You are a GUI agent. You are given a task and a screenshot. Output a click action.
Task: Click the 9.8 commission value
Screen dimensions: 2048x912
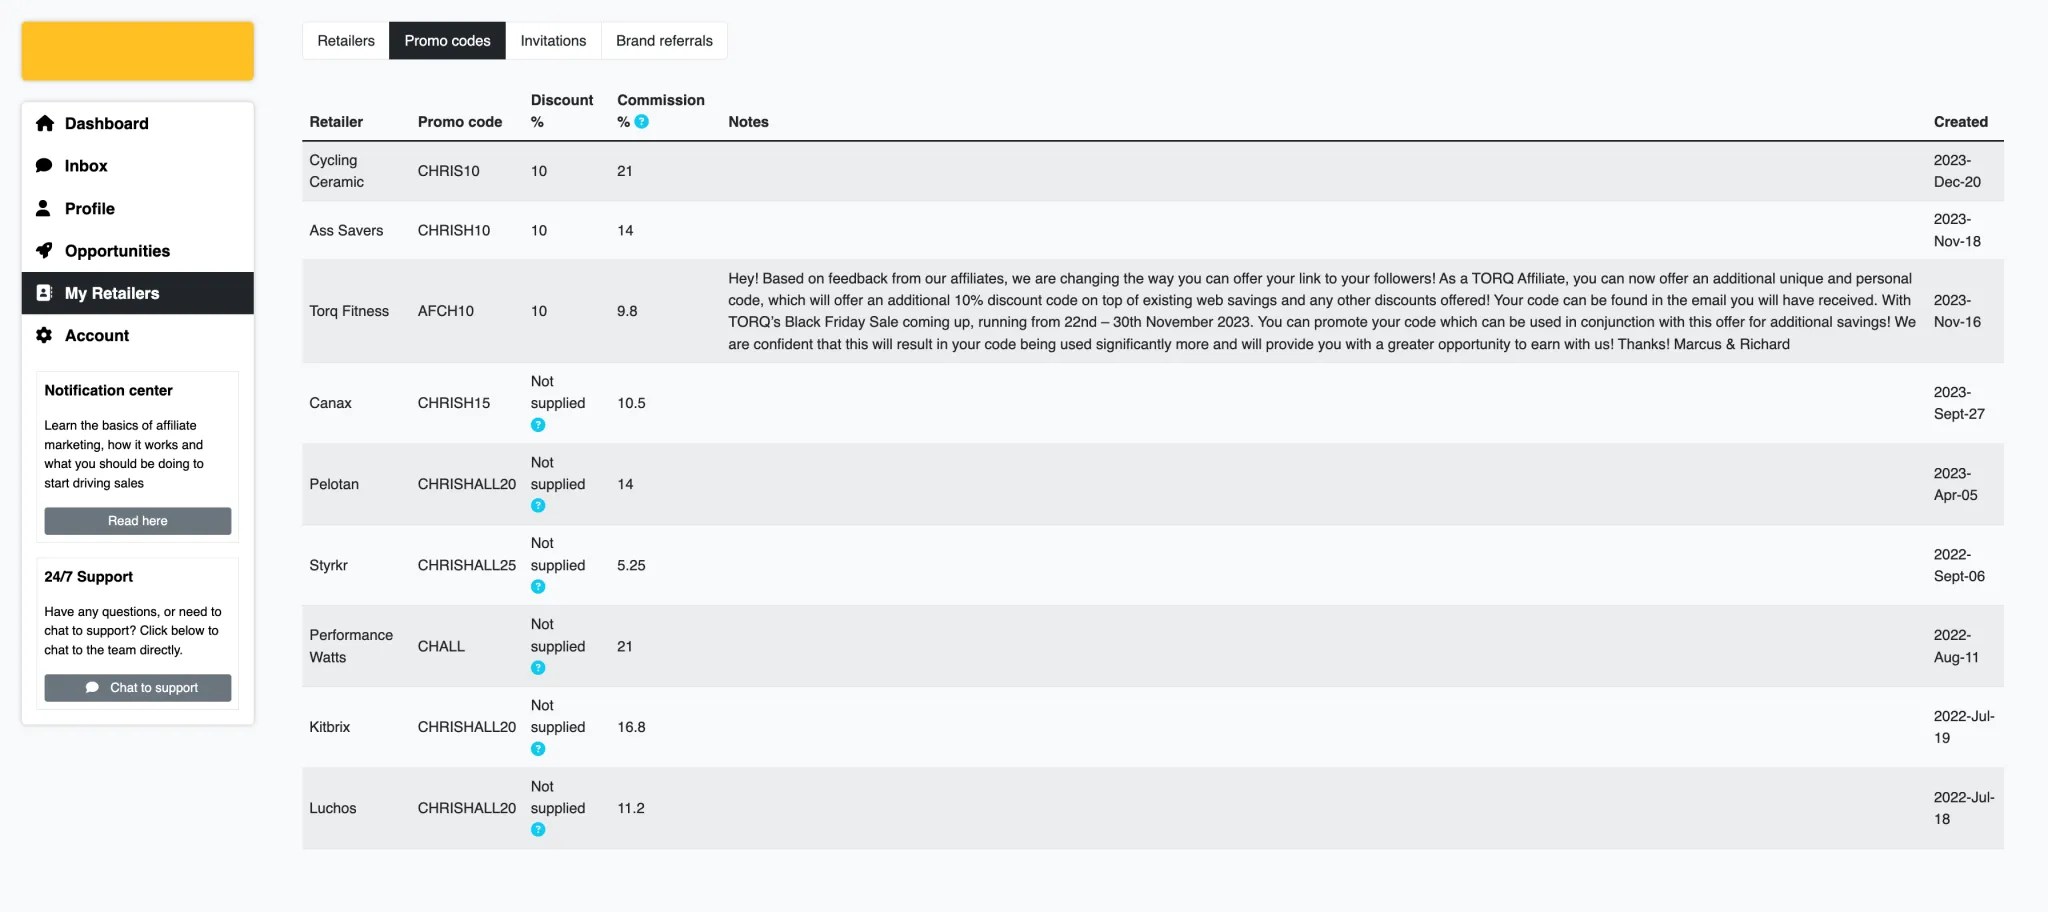pyautogui.click(x=627, y=311)
